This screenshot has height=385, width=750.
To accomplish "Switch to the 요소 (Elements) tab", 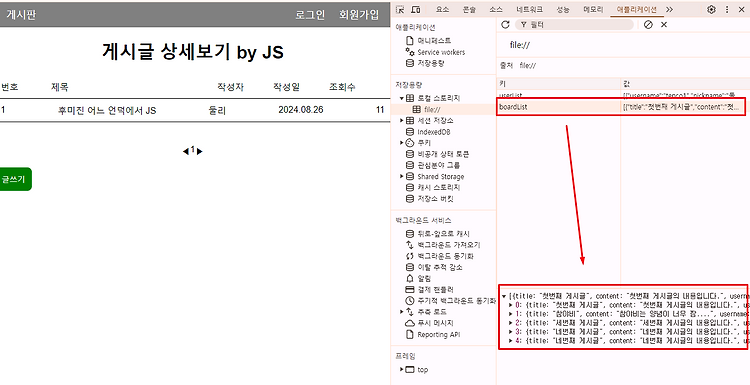I will 442,10.
